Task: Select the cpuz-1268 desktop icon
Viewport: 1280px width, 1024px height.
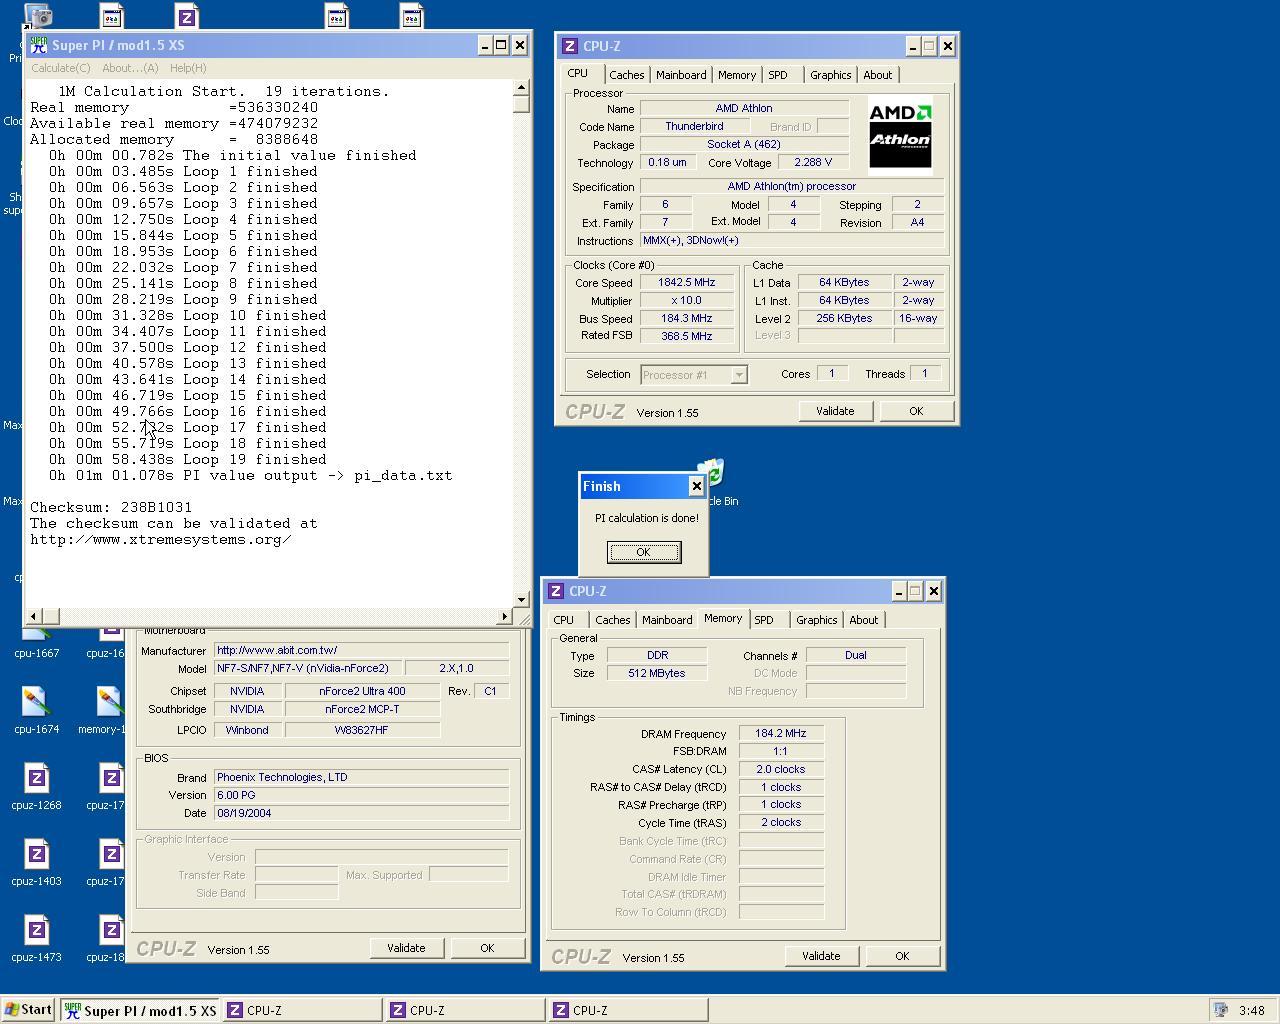Action: pyautogui.click(x=36, y=787)
